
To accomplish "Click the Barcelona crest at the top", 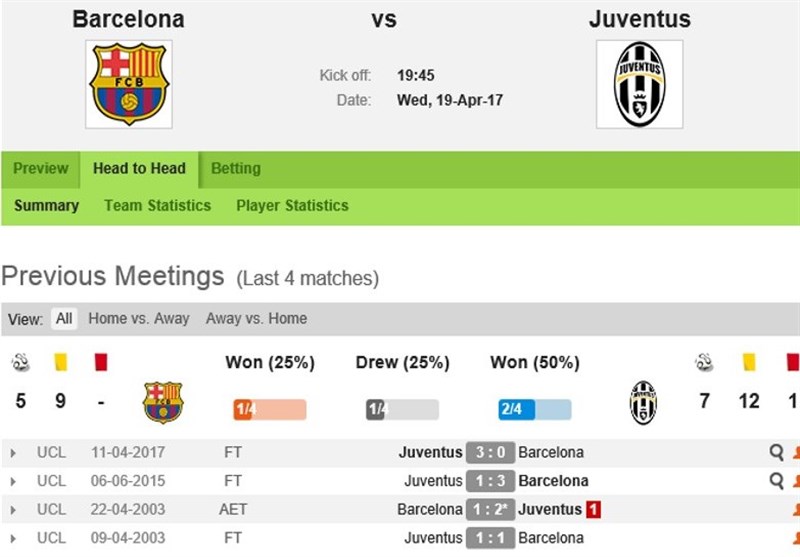I will pyautogui.click(x=128, y=84).
